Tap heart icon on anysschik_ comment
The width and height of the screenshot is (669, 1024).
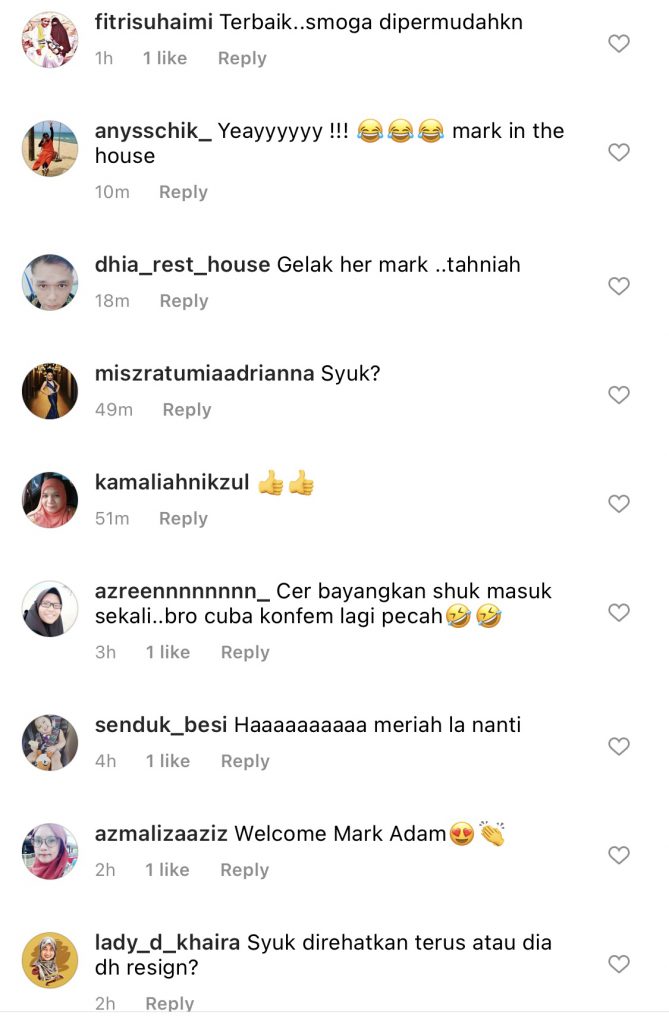pyautogui.click(x=619, y=152)
